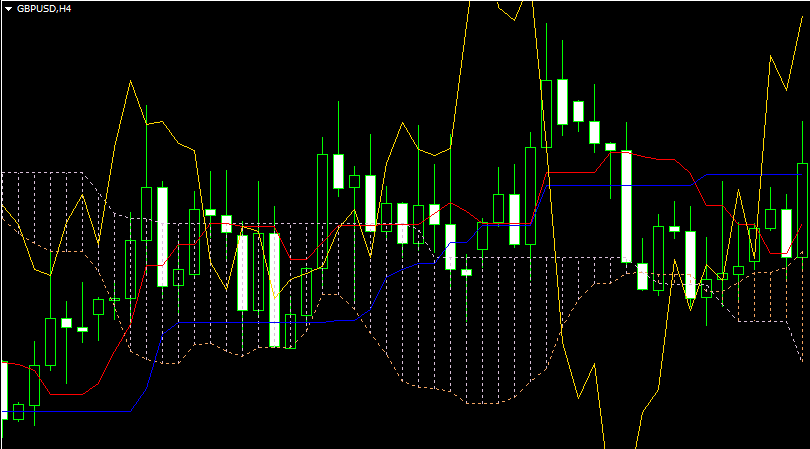Click the last candlestick at right edge

point(802,210)
